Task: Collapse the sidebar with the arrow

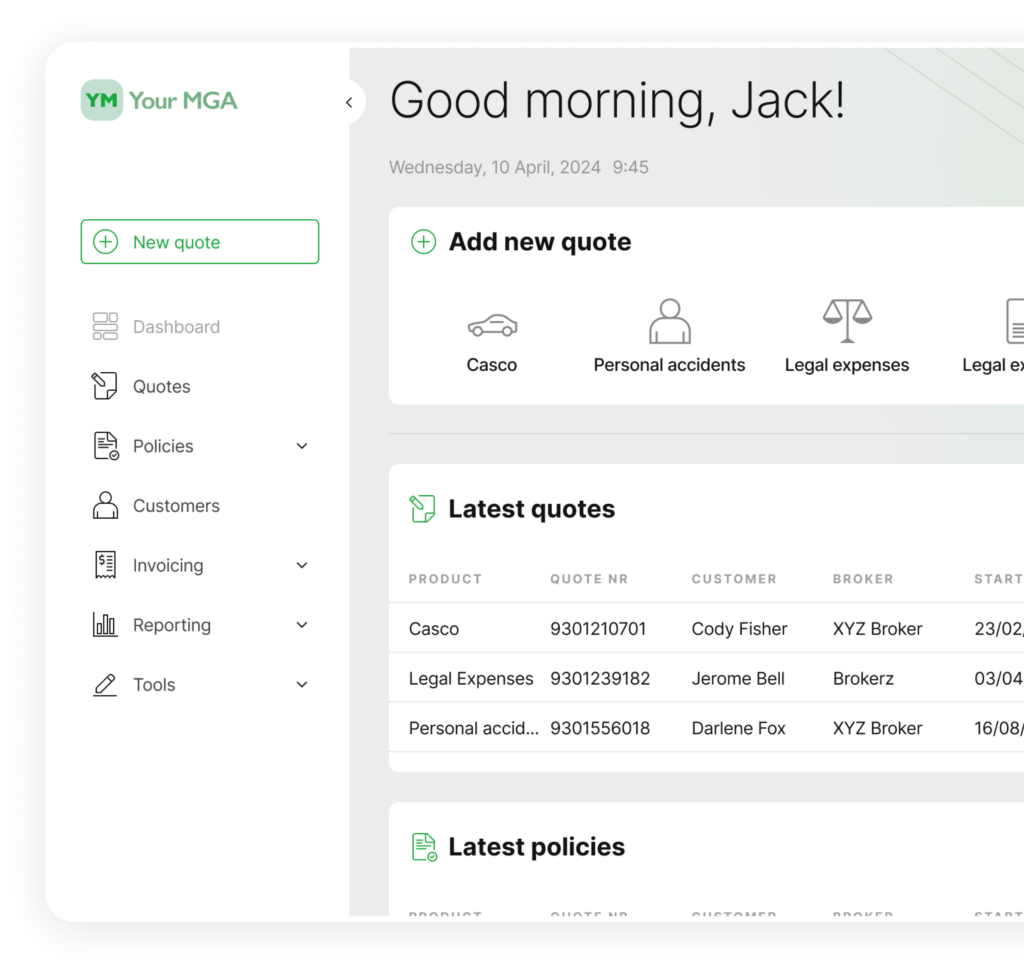Action: point(349,103)
